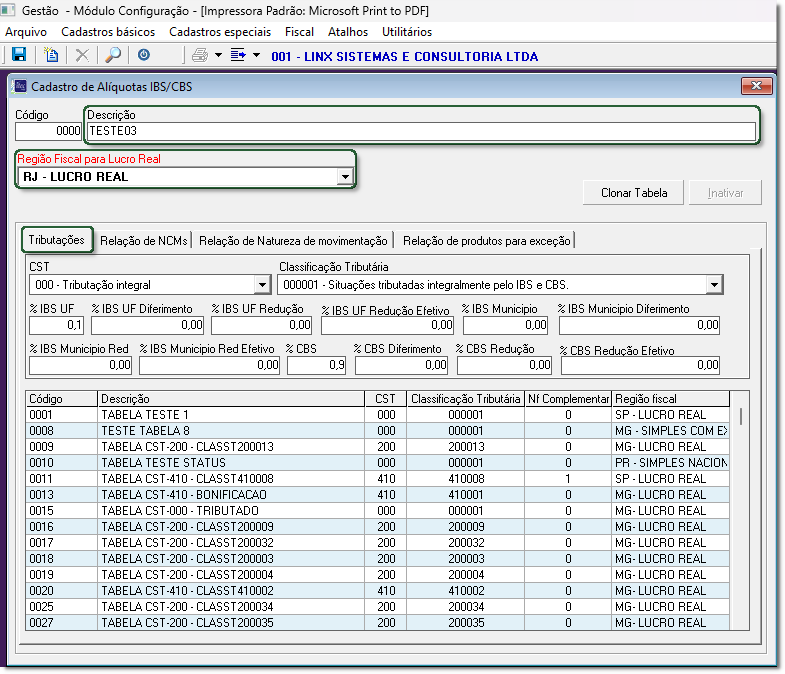Click the printer icon in toolbar
Viewport: 785px width, 674px height.
[200, 56]
